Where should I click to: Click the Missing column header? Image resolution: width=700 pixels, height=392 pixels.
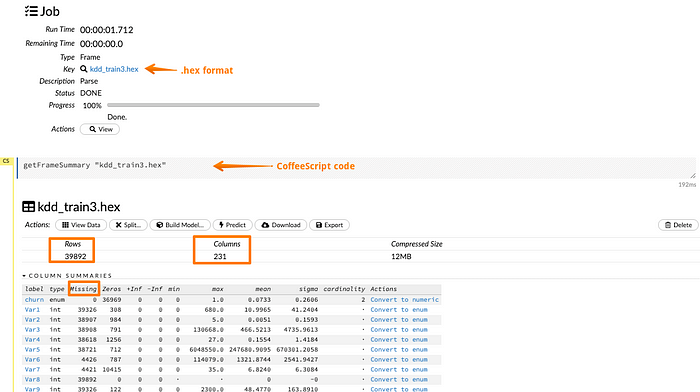click(x=83, y=289)
